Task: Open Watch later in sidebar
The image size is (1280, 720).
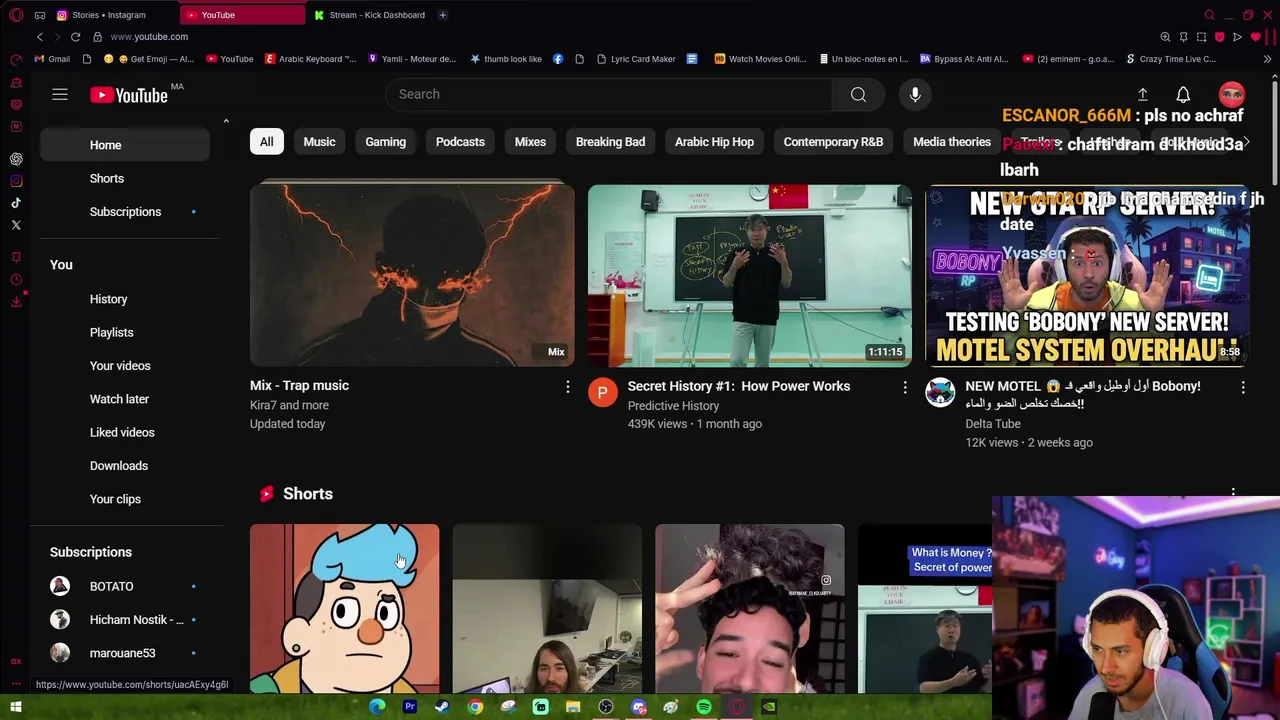Action: click(x=125, y=399)
